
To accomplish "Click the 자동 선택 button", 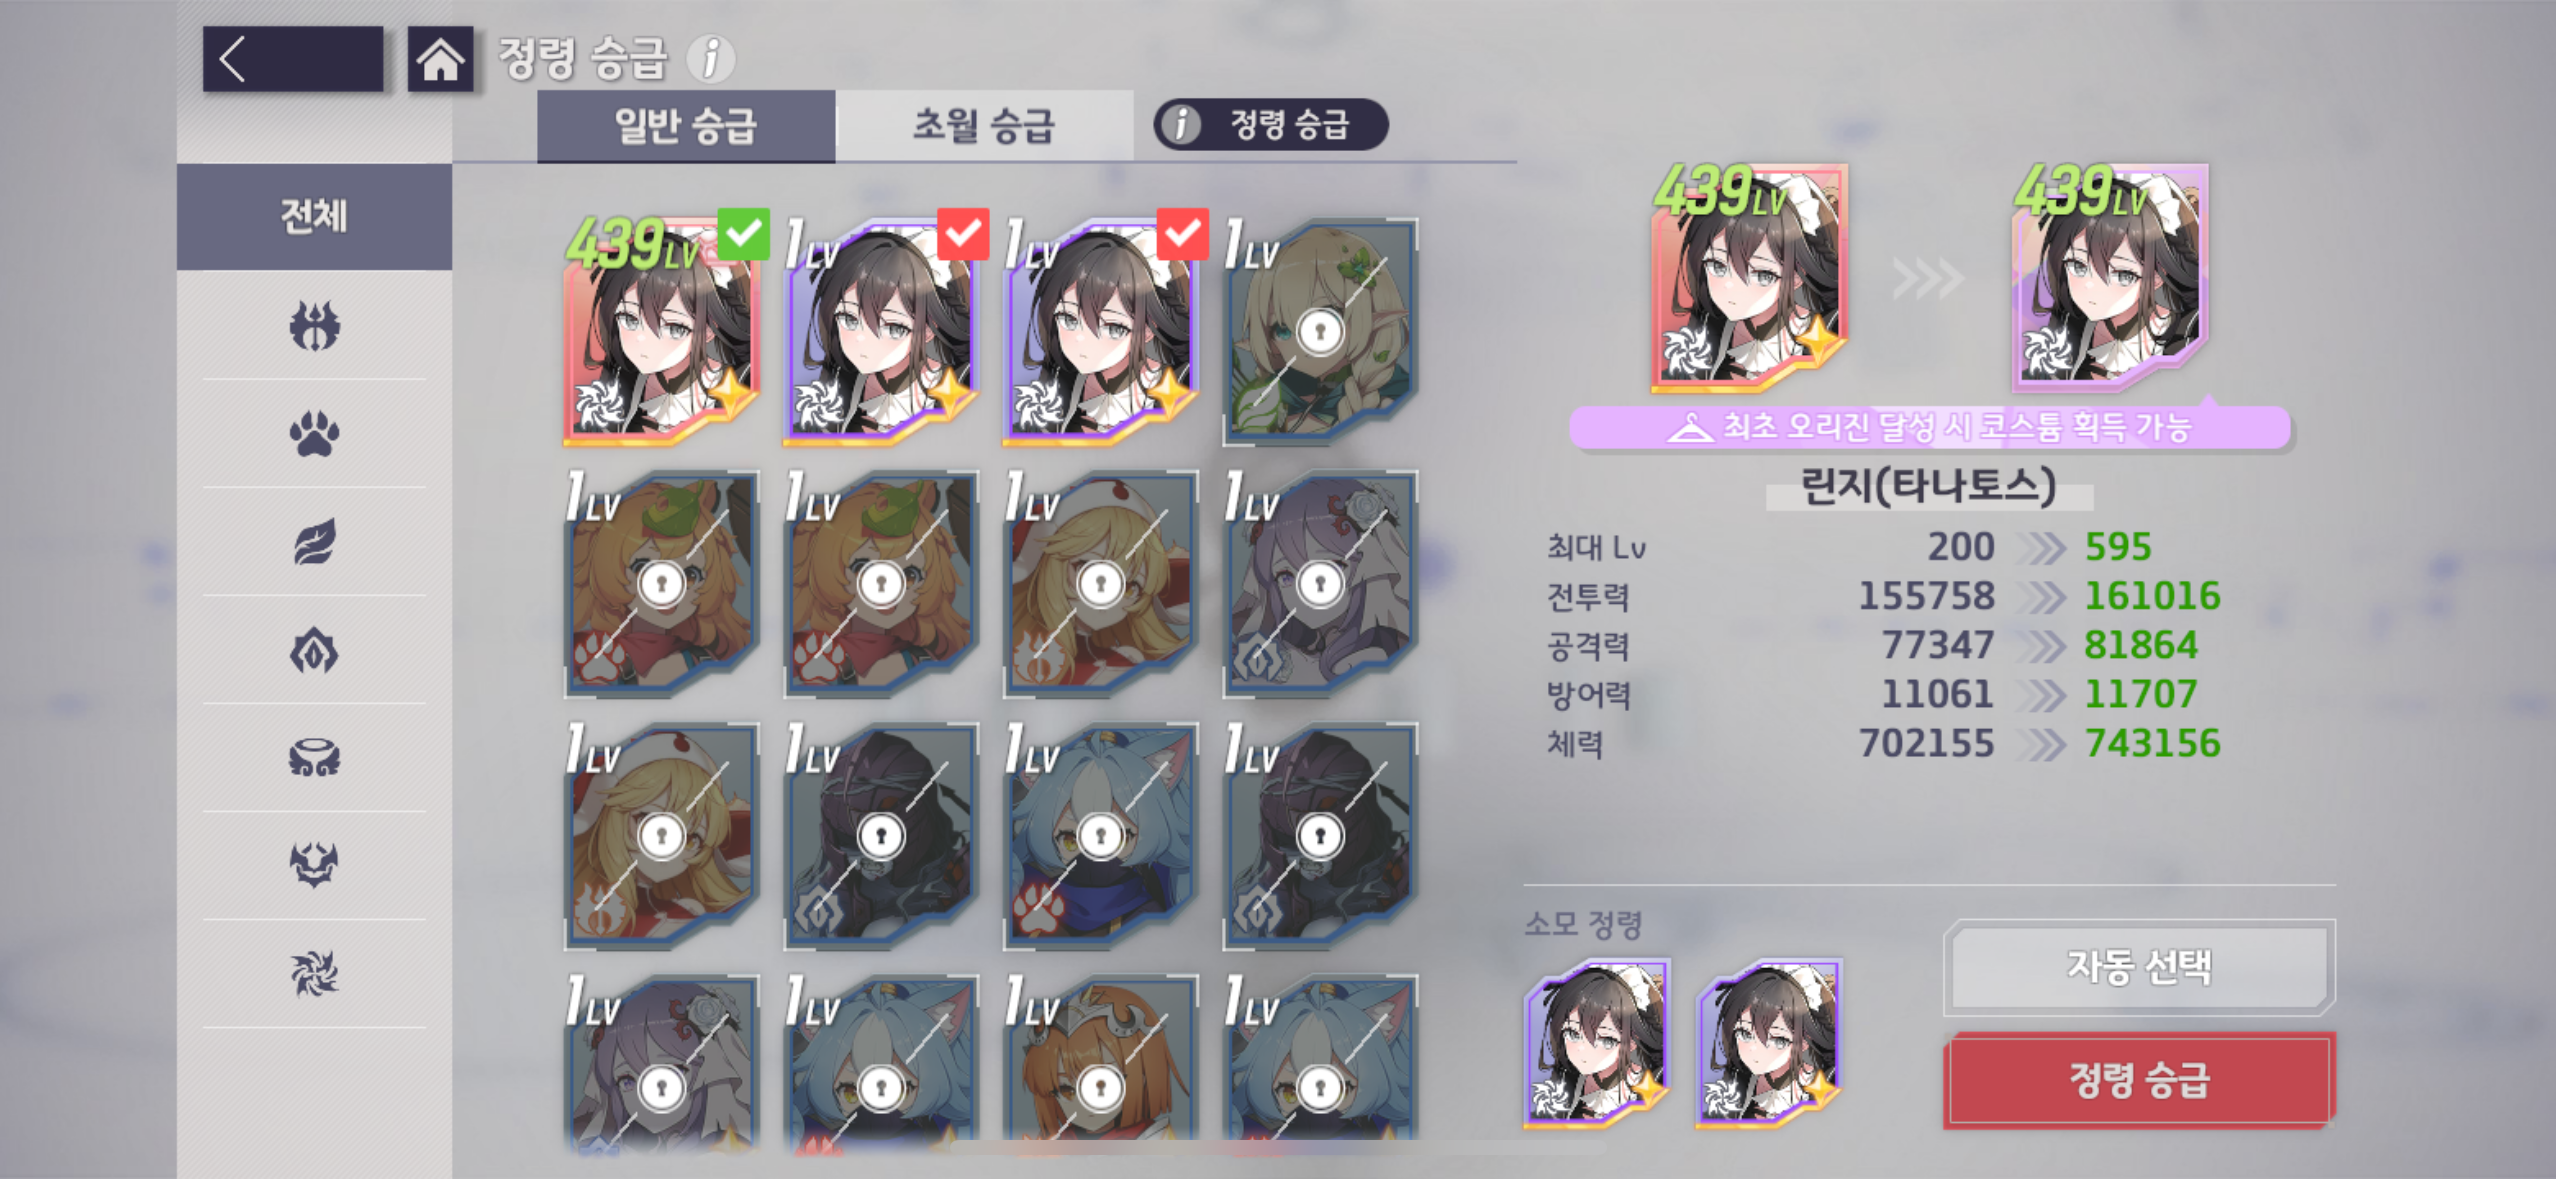I will pyautogui.click(x=2139, y=967).
